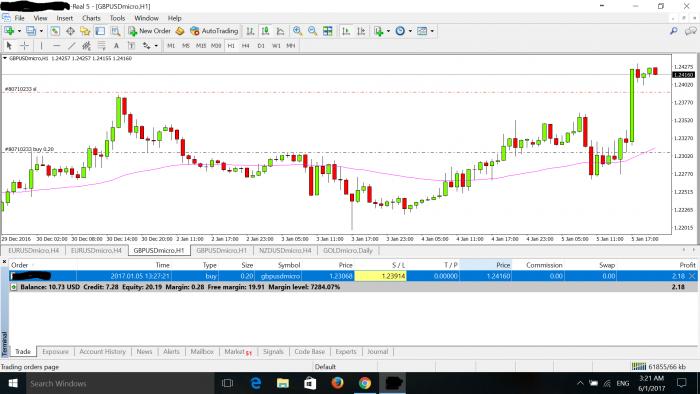
Task: Click the New Order button
Action: [x=149, y=31]
